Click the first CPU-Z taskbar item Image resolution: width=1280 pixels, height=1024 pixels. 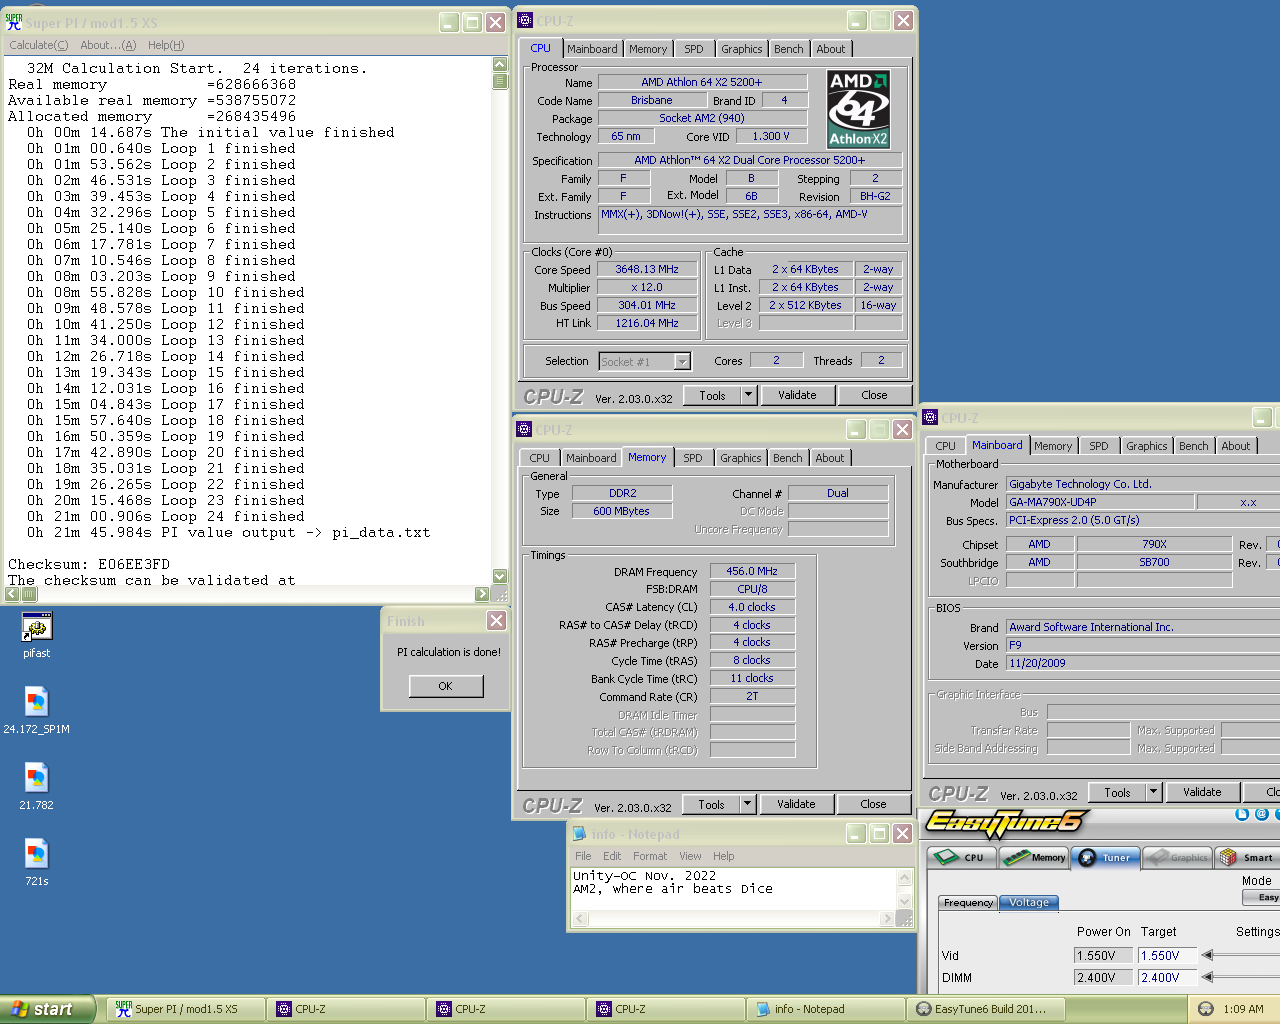(345, 1009)
